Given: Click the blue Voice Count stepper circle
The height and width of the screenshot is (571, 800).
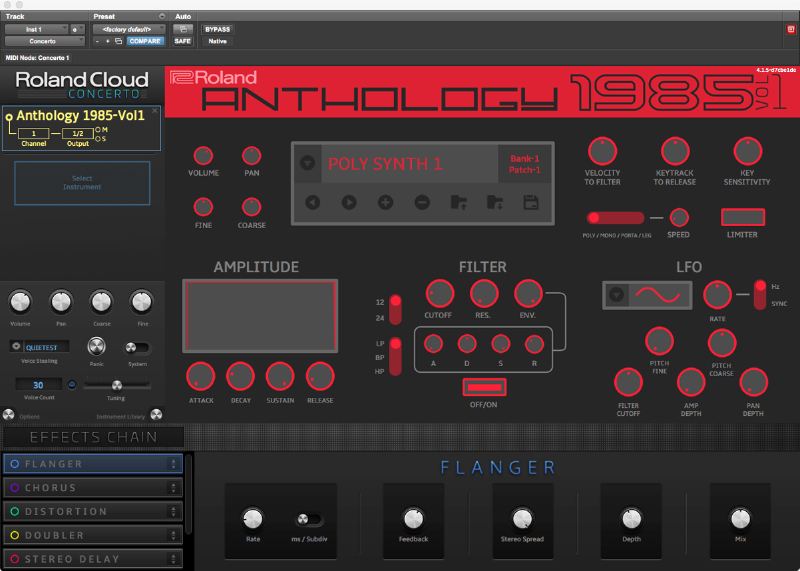Looking at the screenshot, I should pyautogui.click(x=72, y=385).
